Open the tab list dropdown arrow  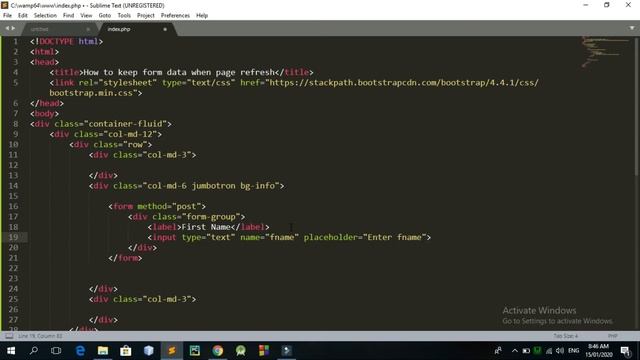632,28
